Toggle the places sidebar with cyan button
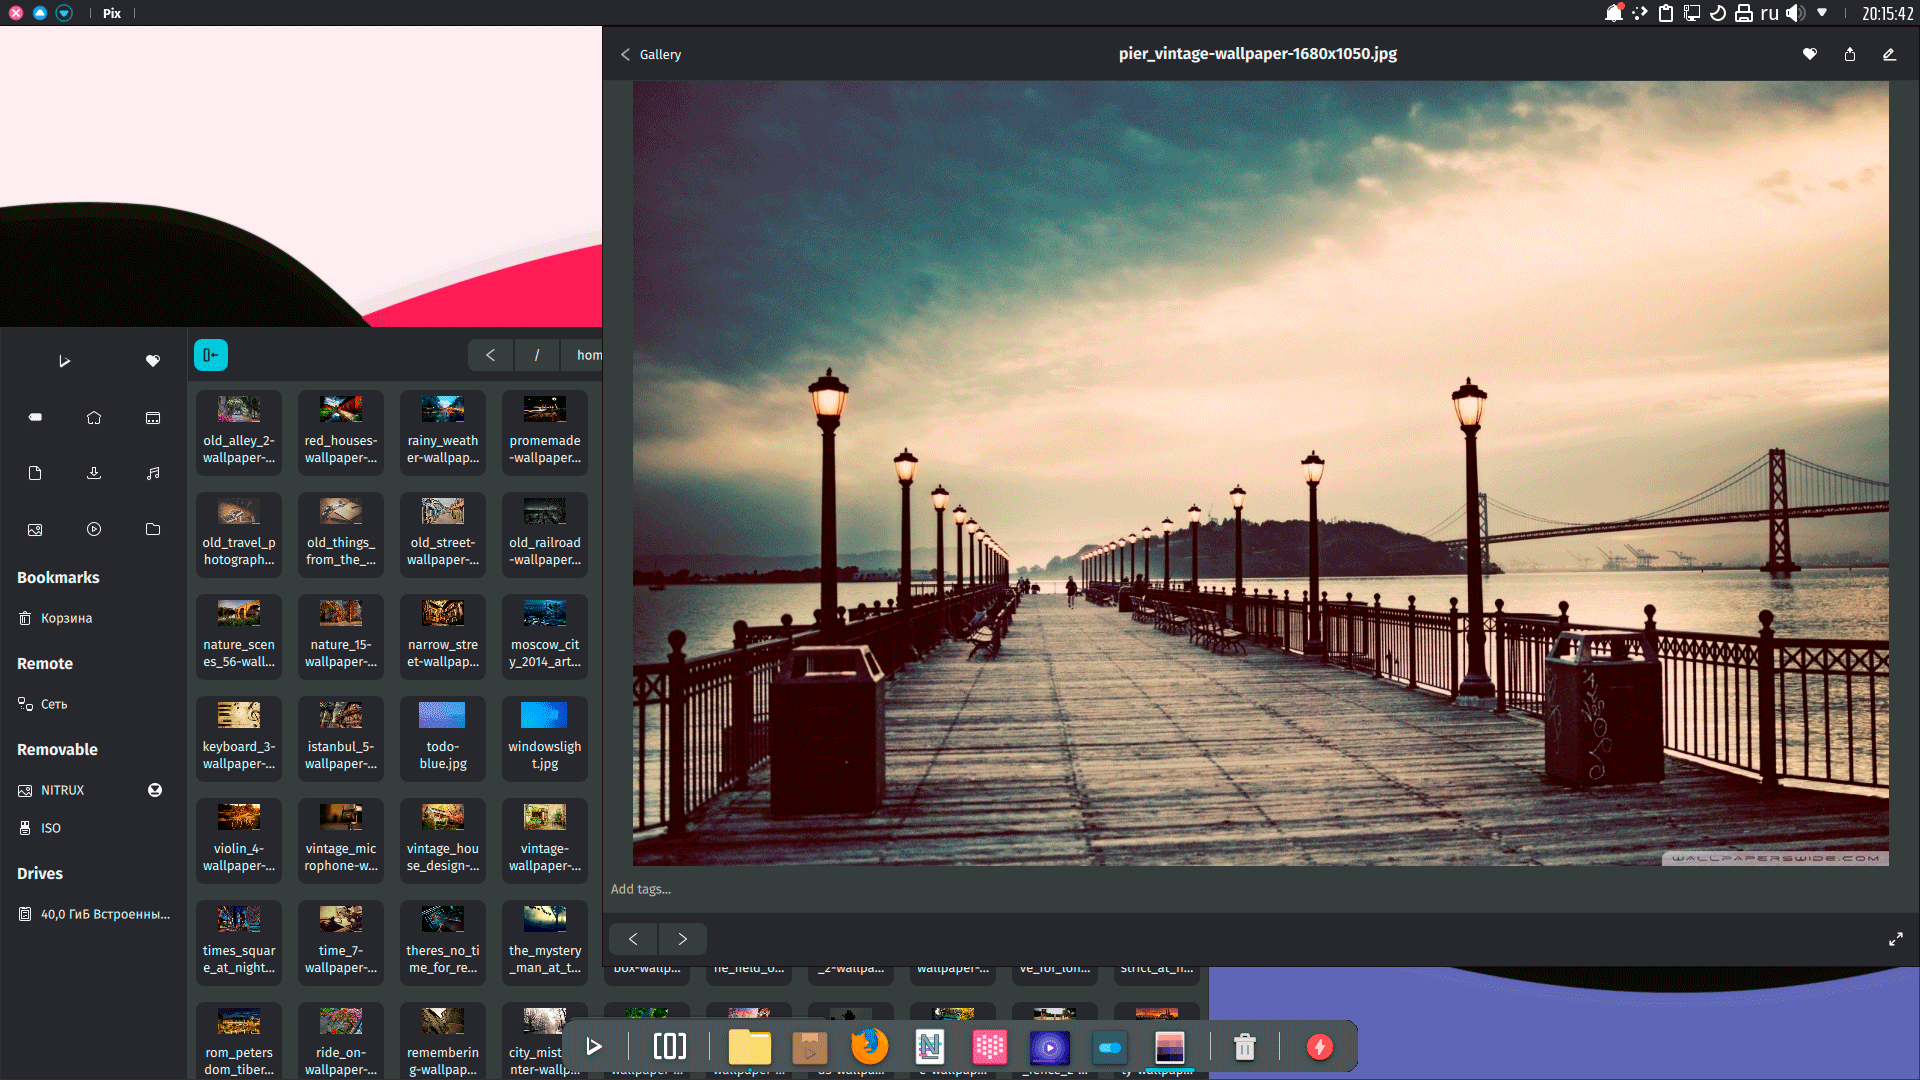Image resolution: width=1920 pixels, height=1080 pixels. coord(211,355)
